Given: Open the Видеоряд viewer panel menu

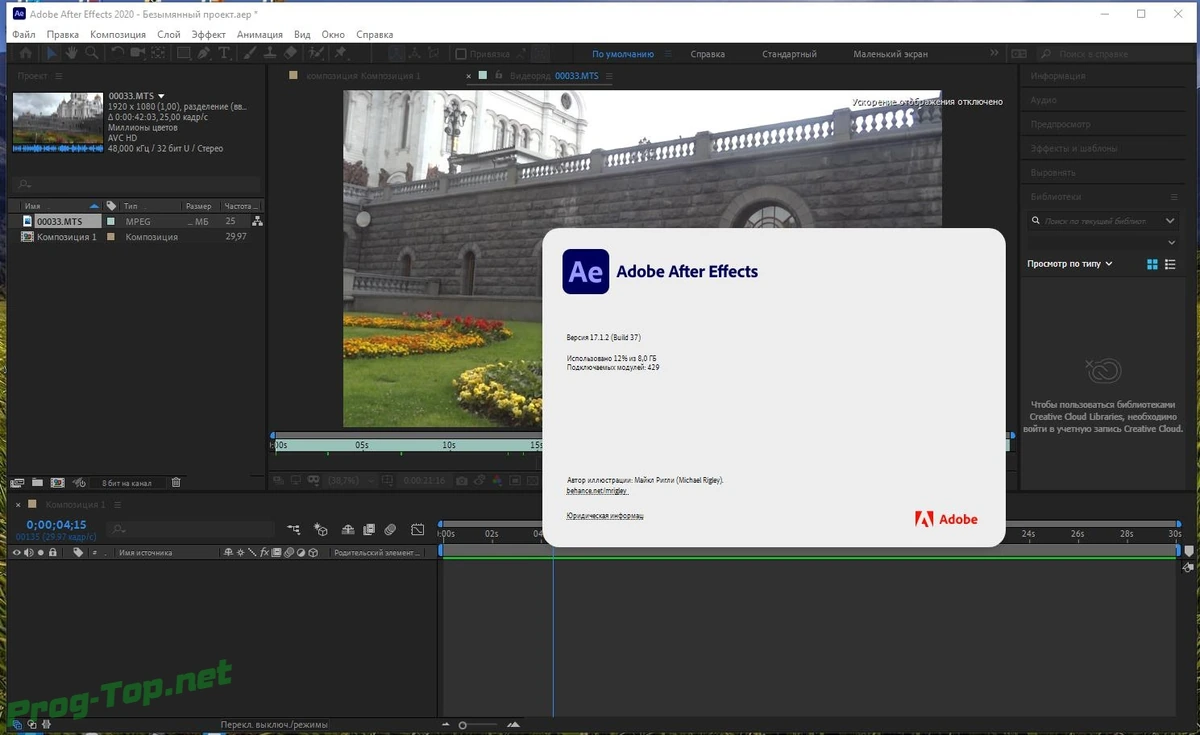Looking at the screenshot, I should tap(609, 76).
